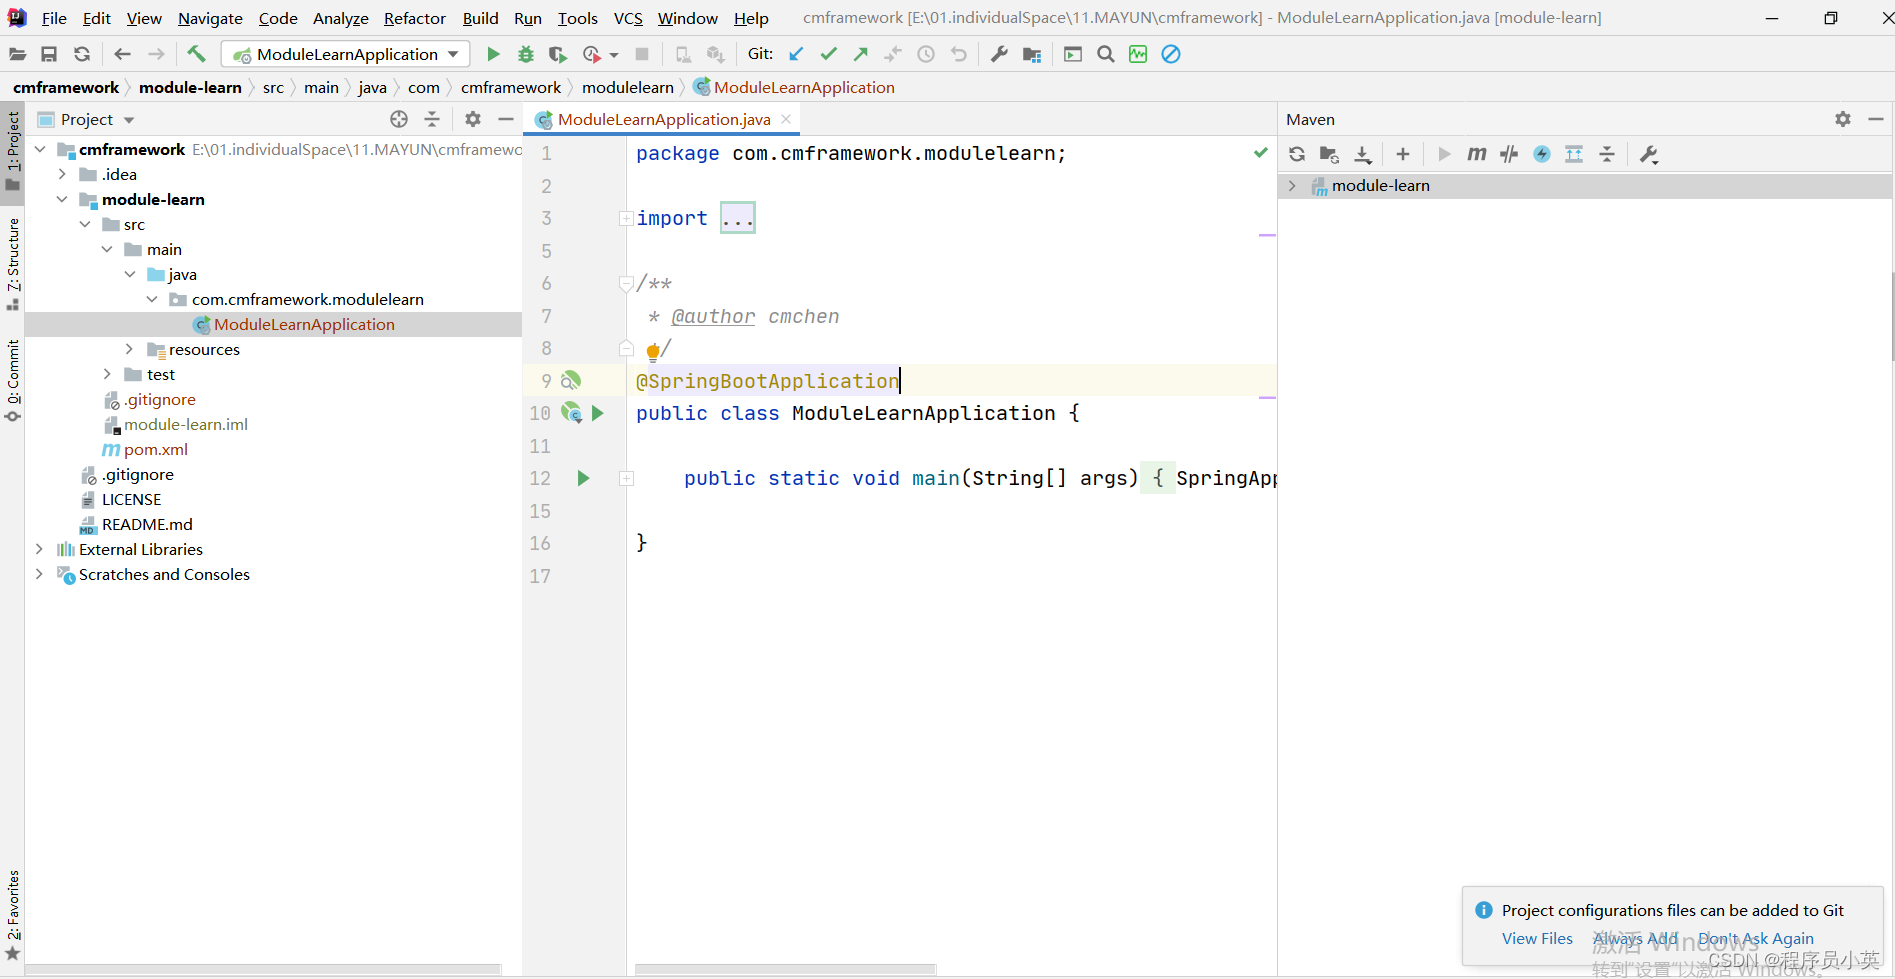This screenshot has width=1895, height=979.
Task: Reimport all Maven projects icon
Action: click(1297, 154)
